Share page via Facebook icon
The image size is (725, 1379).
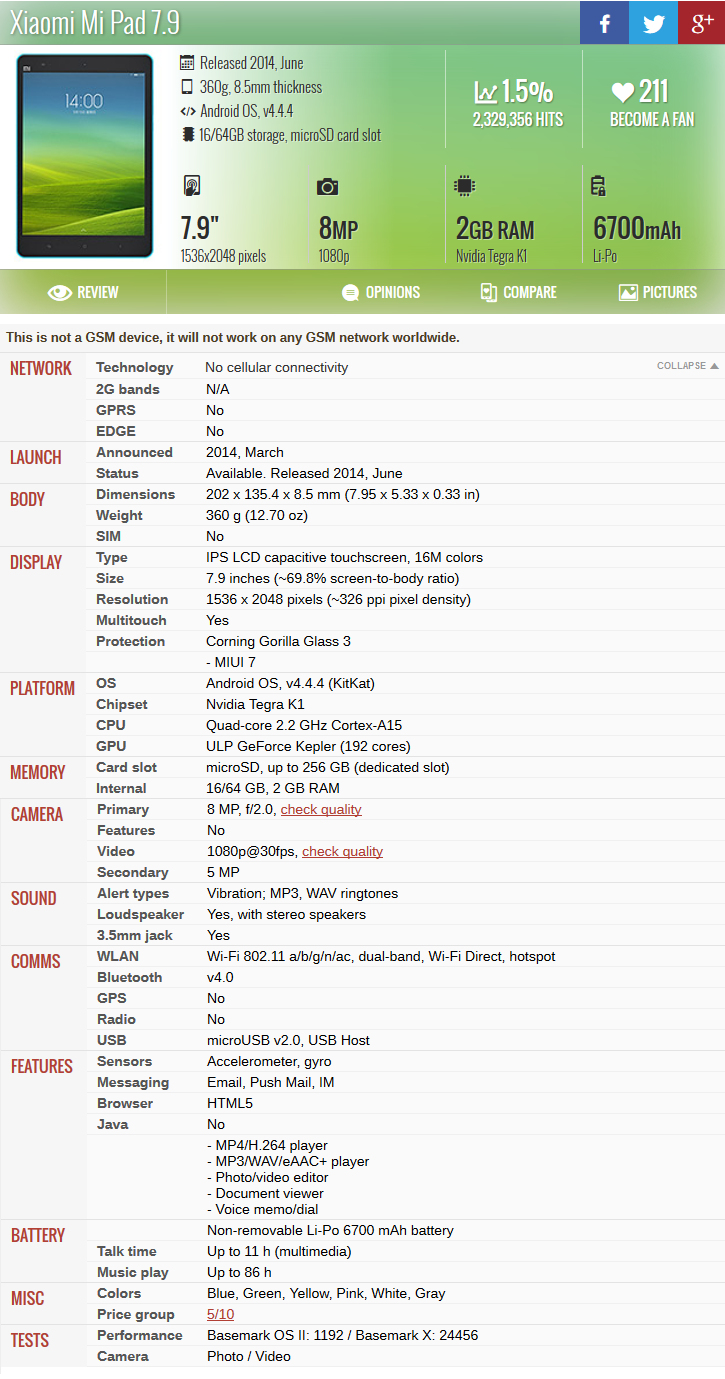(x=604, y=23)
